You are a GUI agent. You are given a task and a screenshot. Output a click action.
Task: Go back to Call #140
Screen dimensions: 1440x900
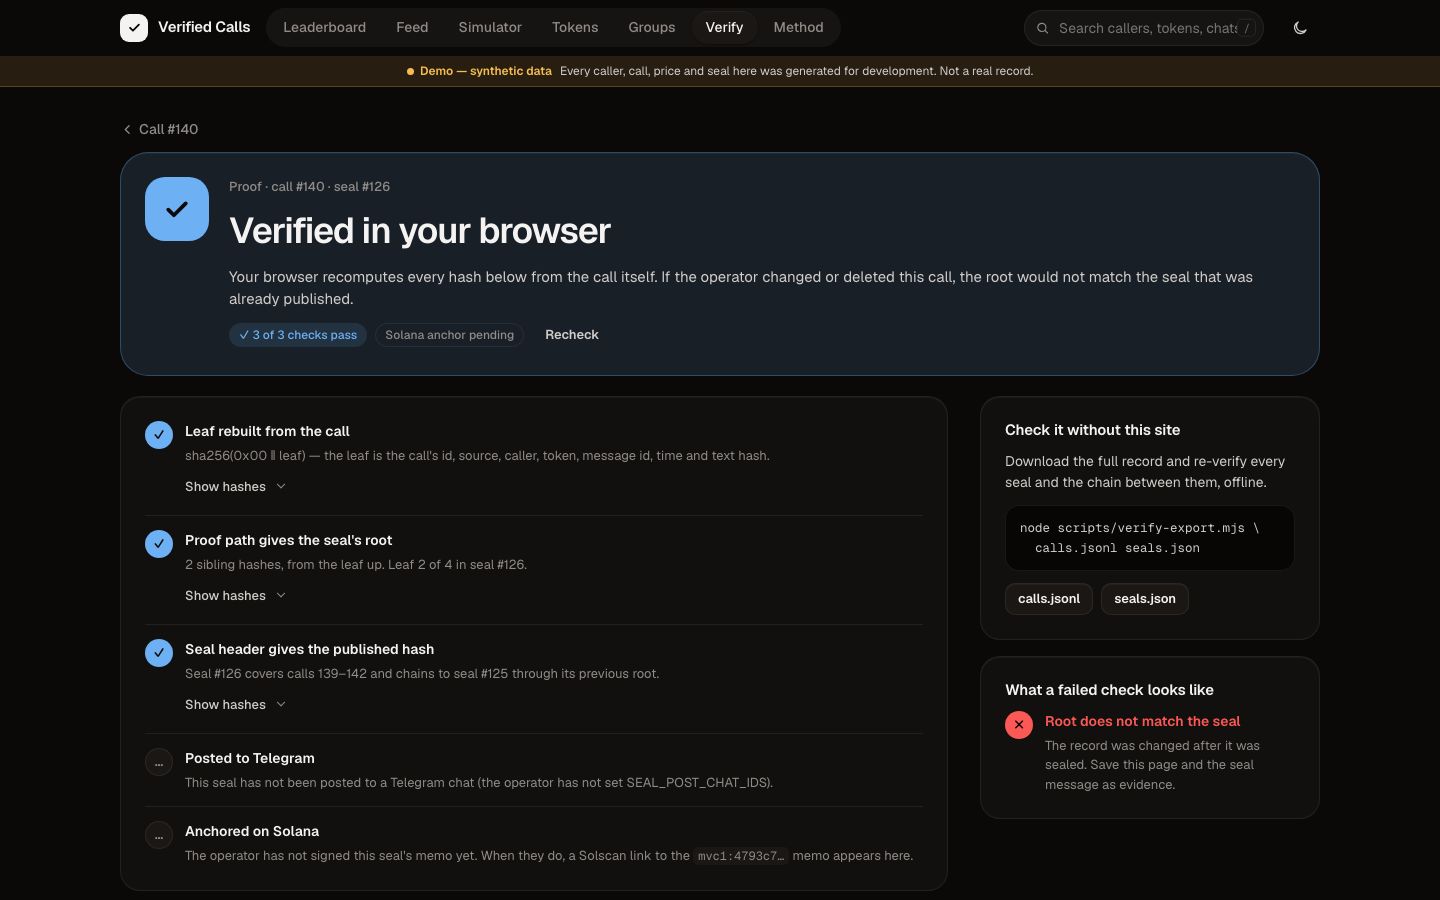160,129
